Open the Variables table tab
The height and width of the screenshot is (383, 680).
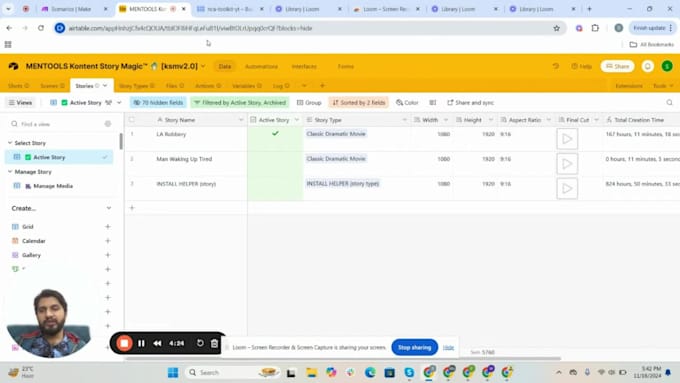[246, 86]
